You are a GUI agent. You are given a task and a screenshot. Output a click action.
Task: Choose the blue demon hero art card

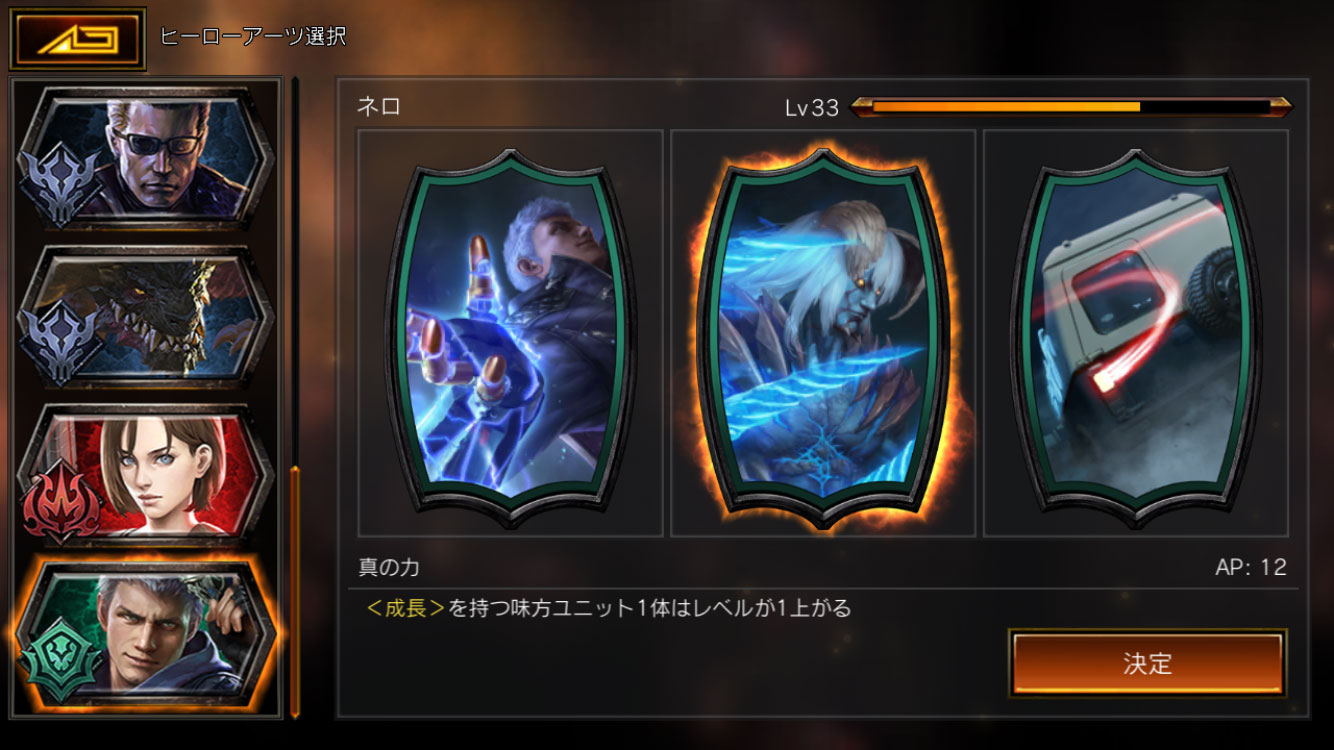click(x=823, y=335)
